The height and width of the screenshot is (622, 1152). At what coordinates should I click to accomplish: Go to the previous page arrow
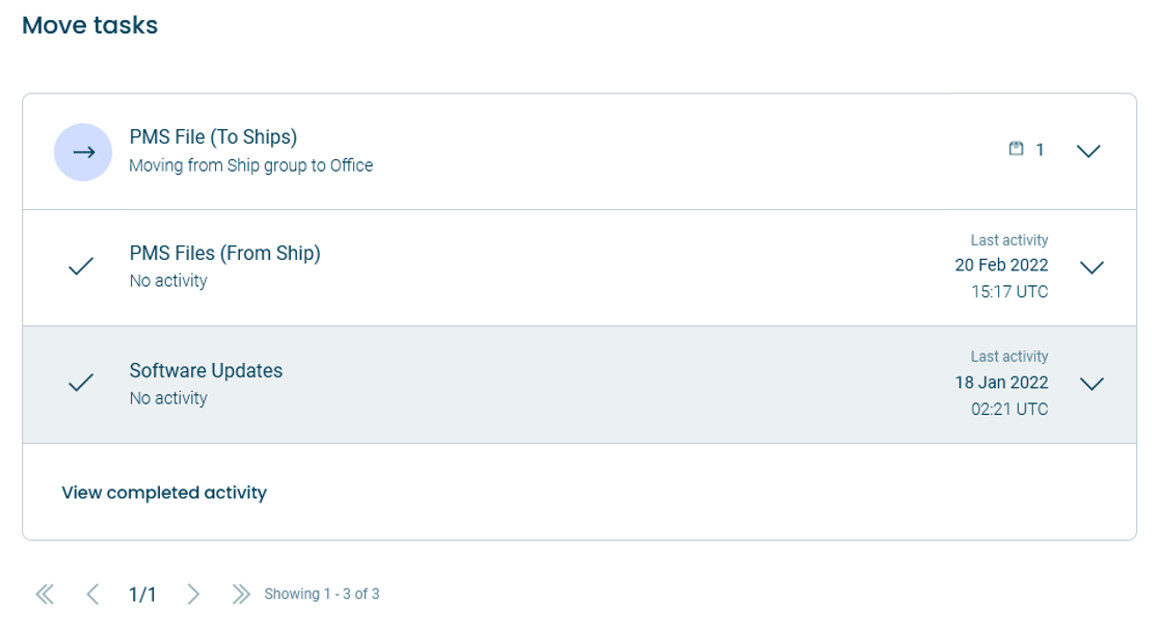click(93, 594)
